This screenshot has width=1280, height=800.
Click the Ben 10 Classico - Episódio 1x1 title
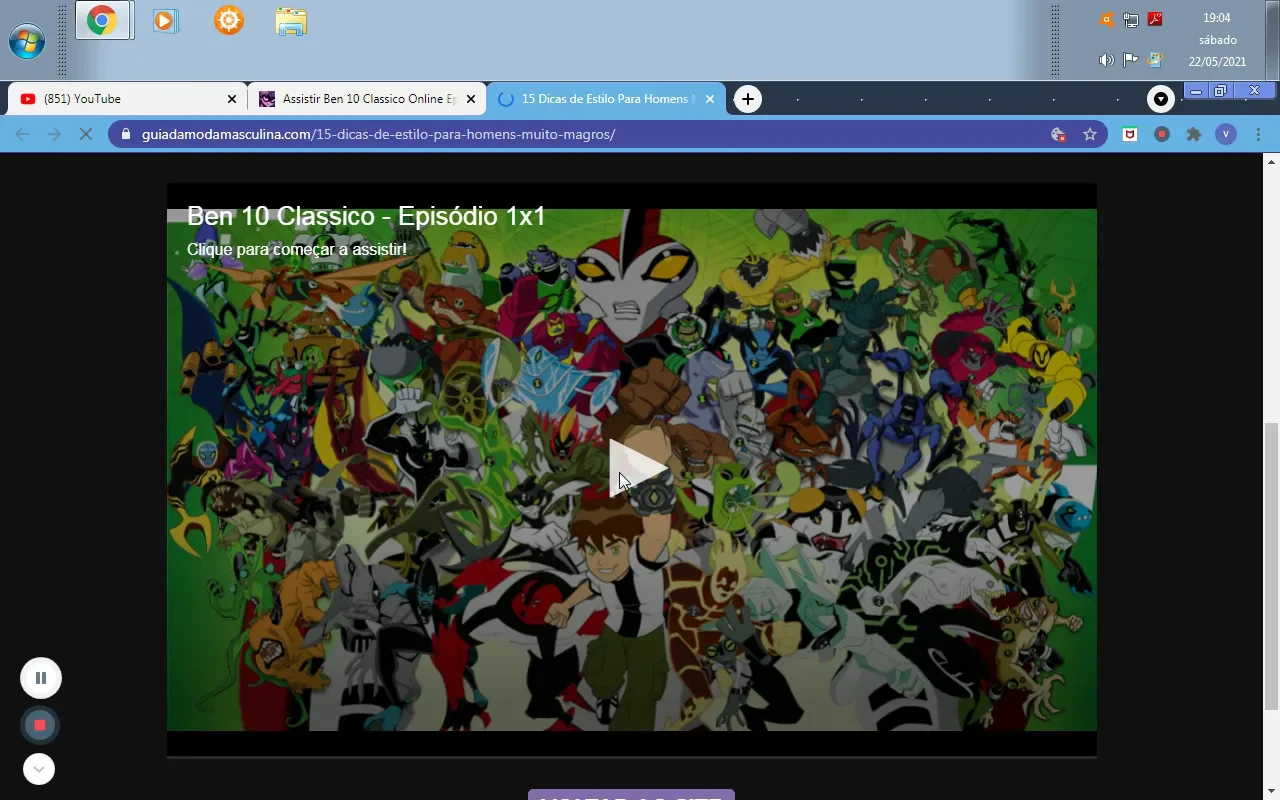point(366,216)
